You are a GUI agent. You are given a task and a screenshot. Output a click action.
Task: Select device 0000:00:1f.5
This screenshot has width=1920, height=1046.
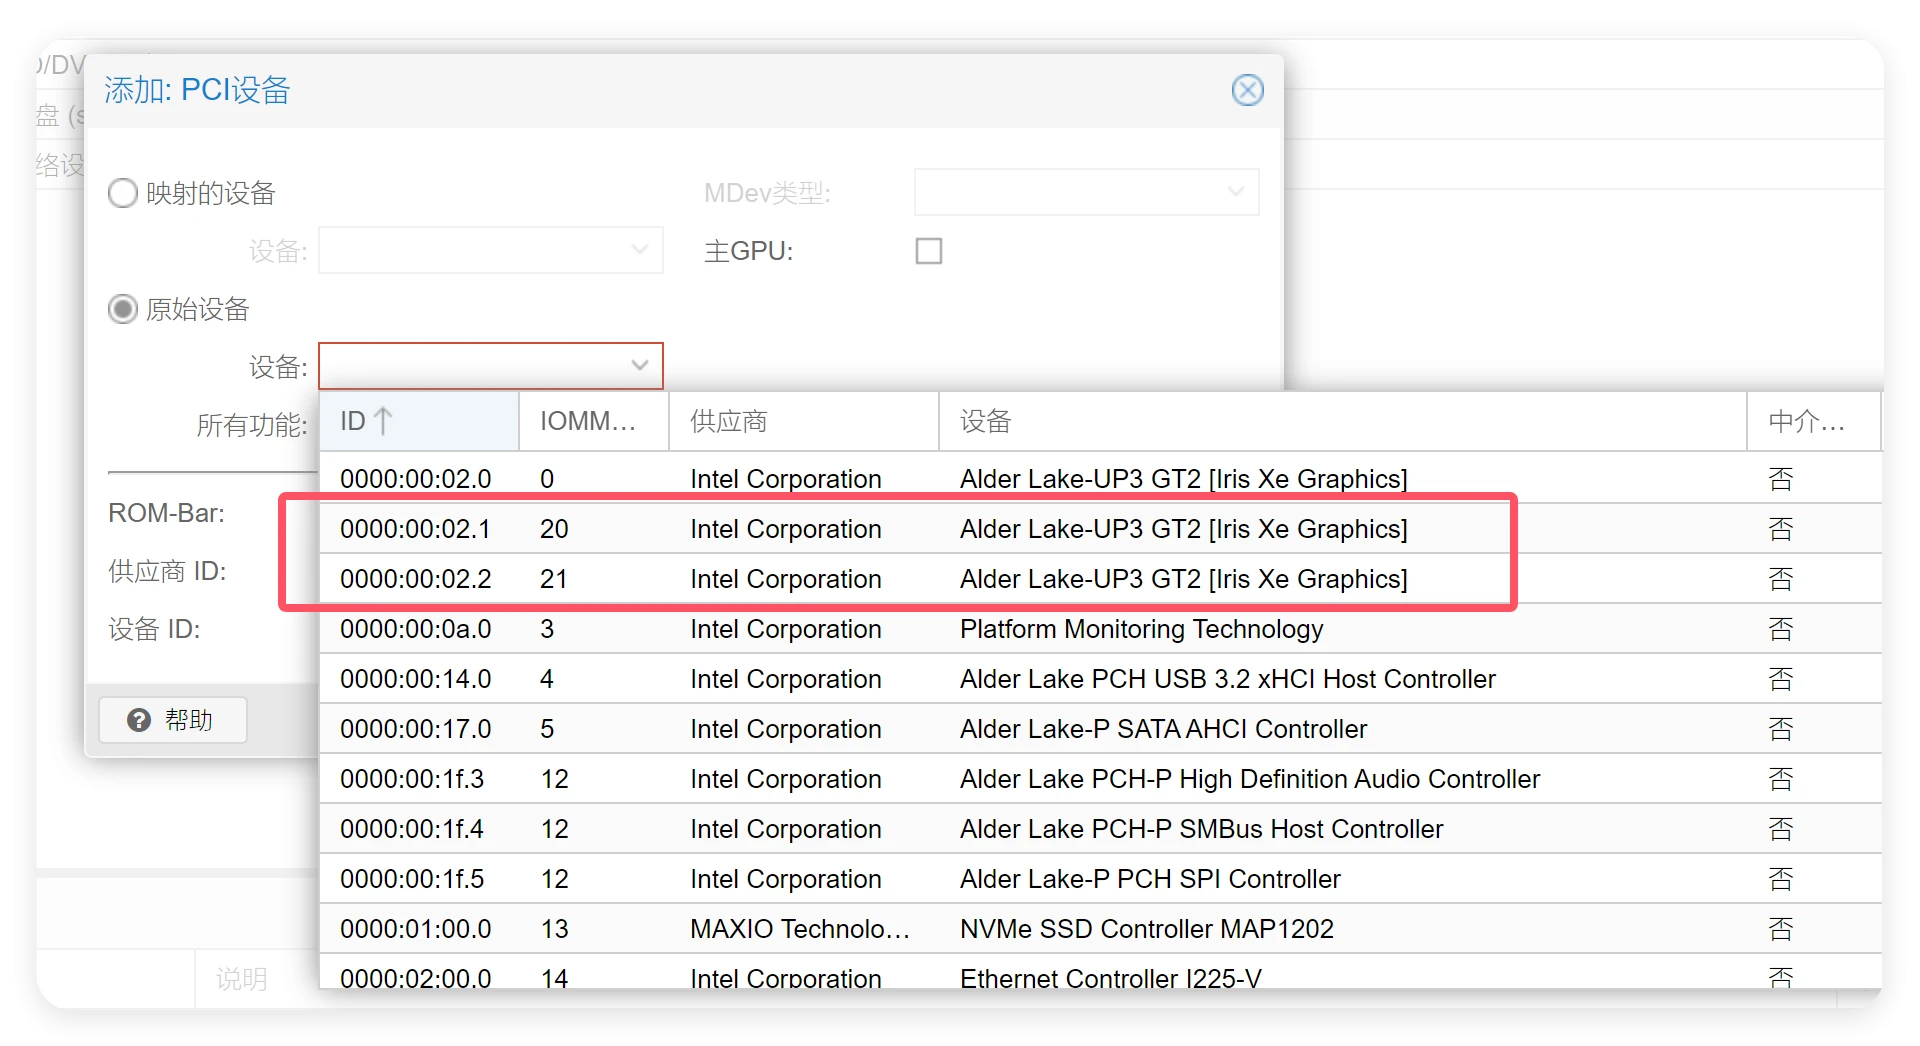click(x=1100, y=879)
